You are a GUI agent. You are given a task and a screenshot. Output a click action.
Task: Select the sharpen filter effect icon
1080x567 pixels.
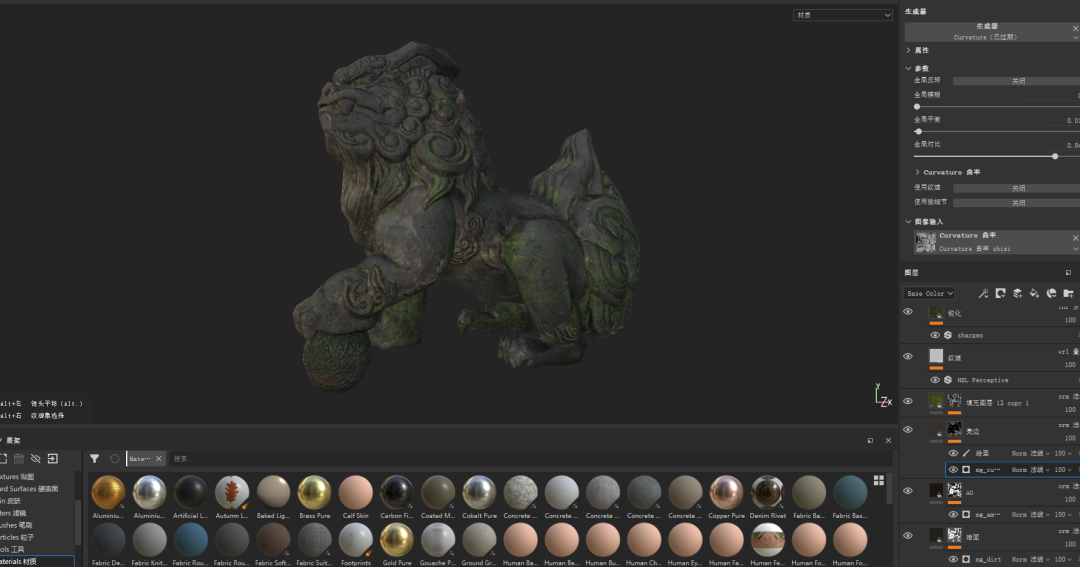[948, 336]
